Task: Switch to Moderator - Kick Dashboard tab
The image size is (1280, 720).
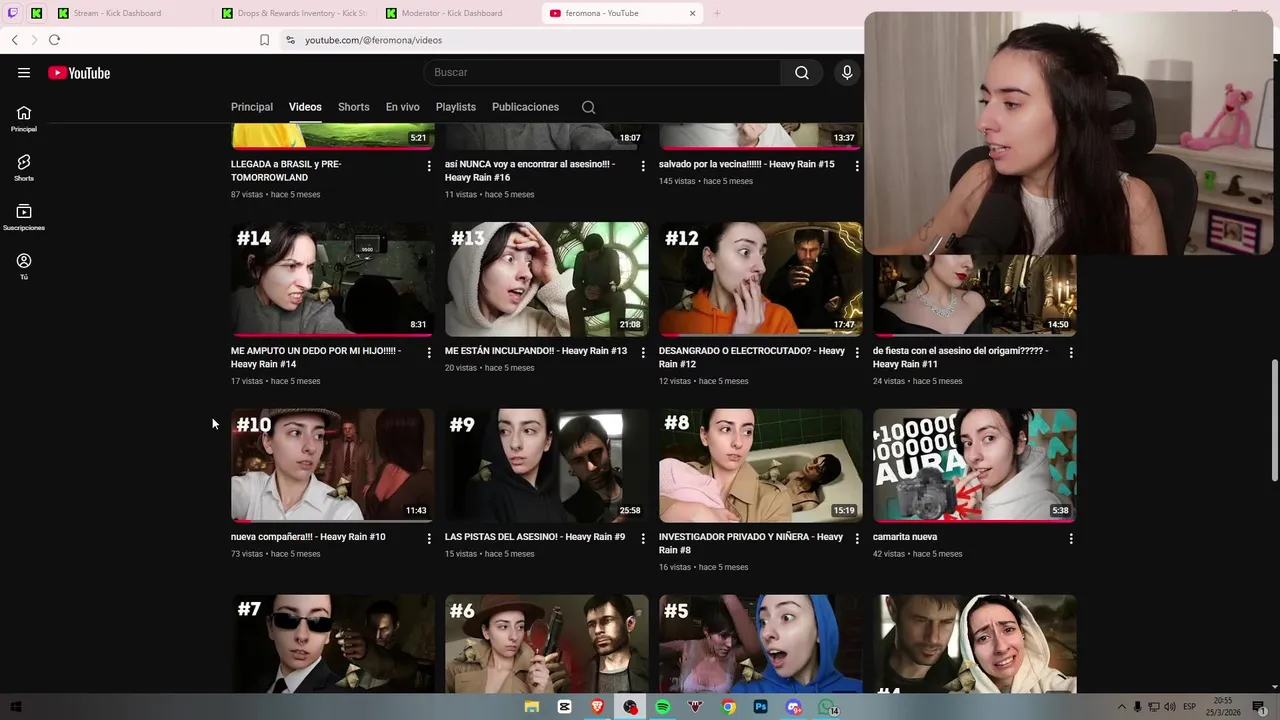Action: (458, 13)
